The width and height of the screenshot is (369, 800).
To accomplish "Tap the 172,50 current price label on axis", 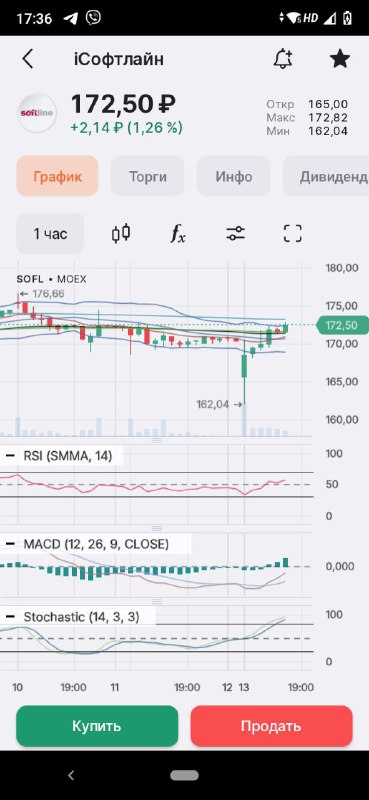I will pyautogui.click(x=340, y=325).
